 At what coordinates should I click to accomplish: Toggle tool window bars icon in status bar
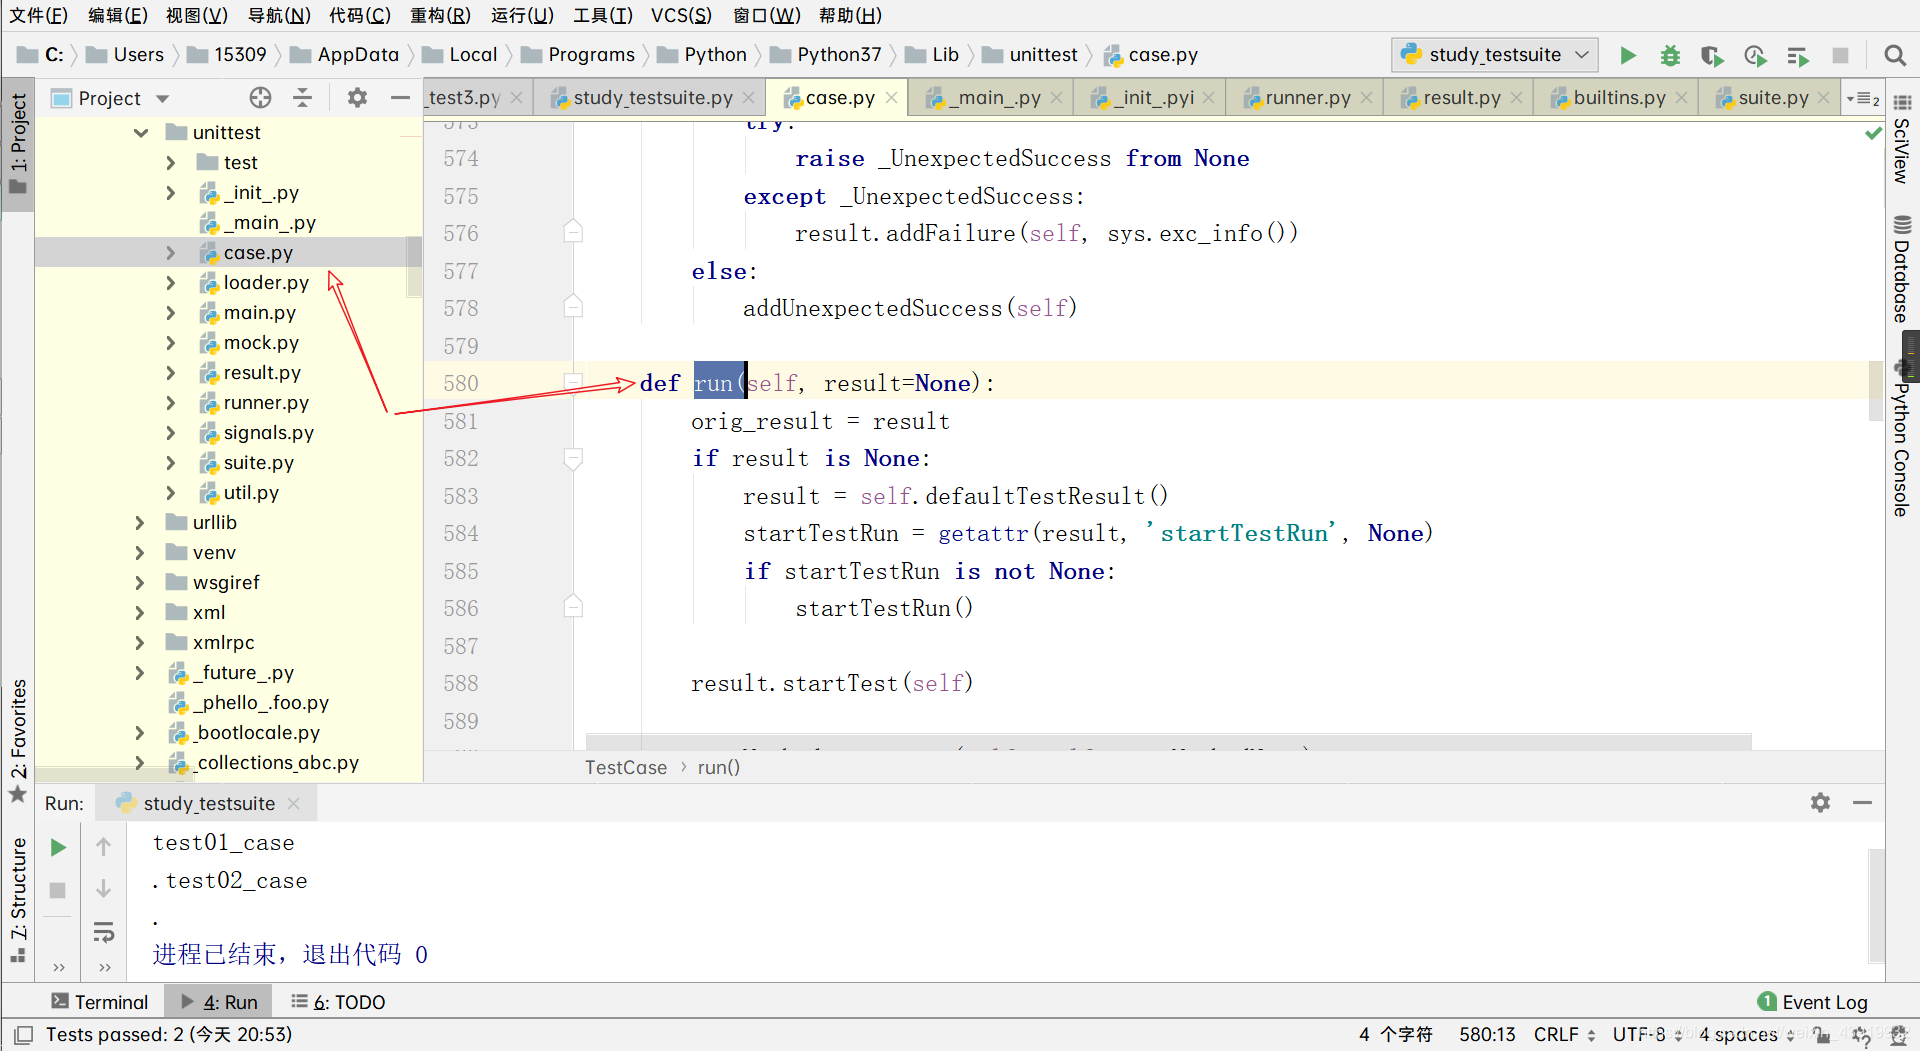click(x=24, y=1034)
